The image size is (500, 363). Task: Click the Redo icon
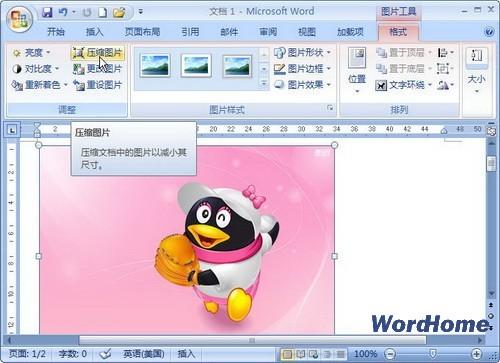pyautogui.click(x=87, y=13)
